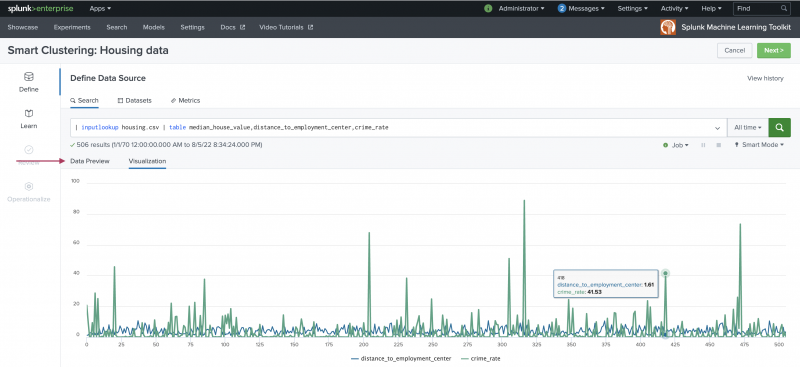Open Experiments in app navigation
This screenshot has width=800, height=367.
(x=72, y=27)
